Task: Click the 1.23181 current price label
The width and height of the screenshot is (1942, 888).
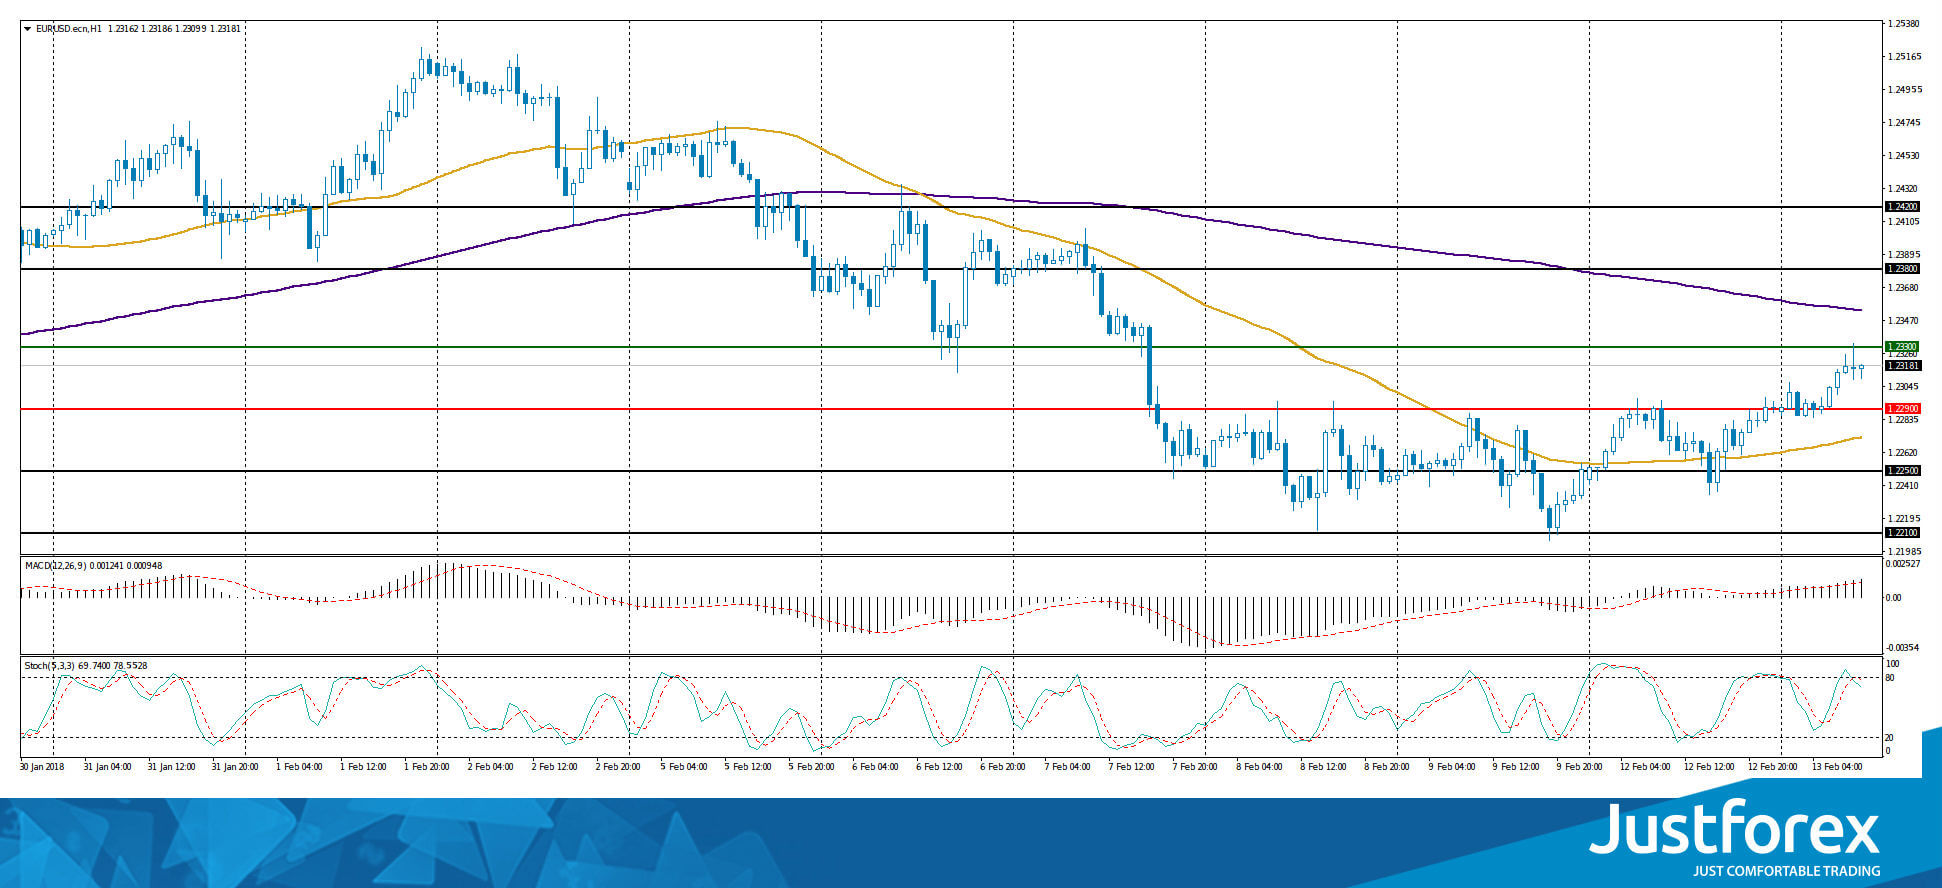Action: coord(1902,366)
